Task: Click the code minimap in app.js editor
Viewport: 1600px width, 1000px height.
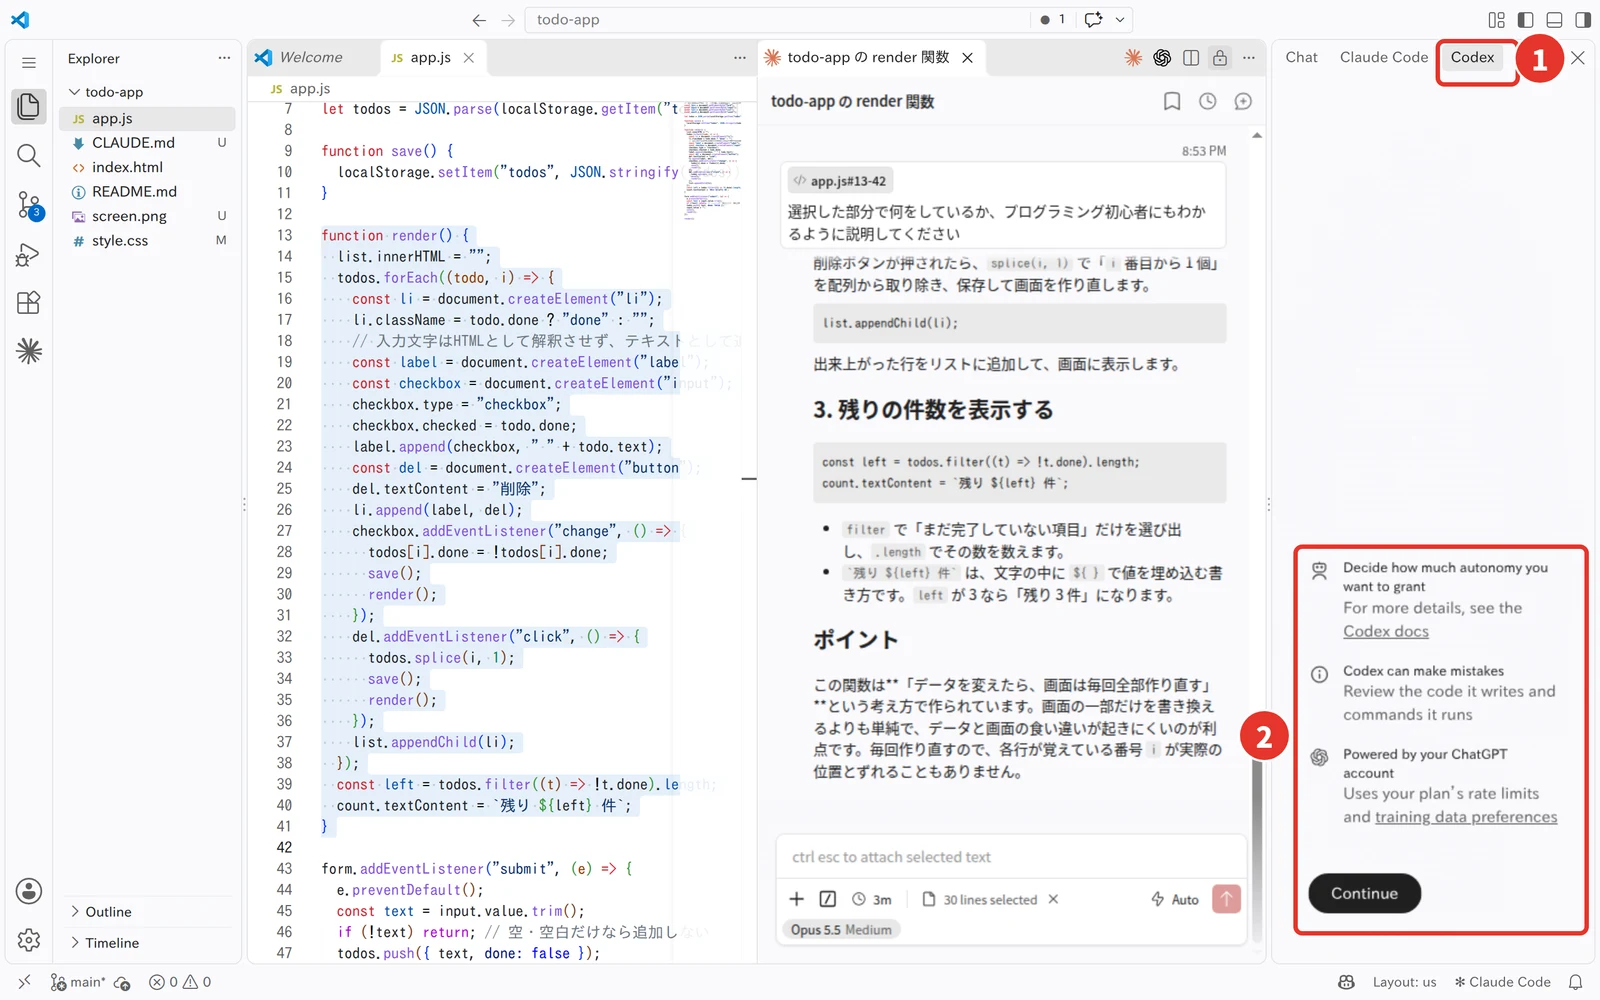Action: point(712,160)
